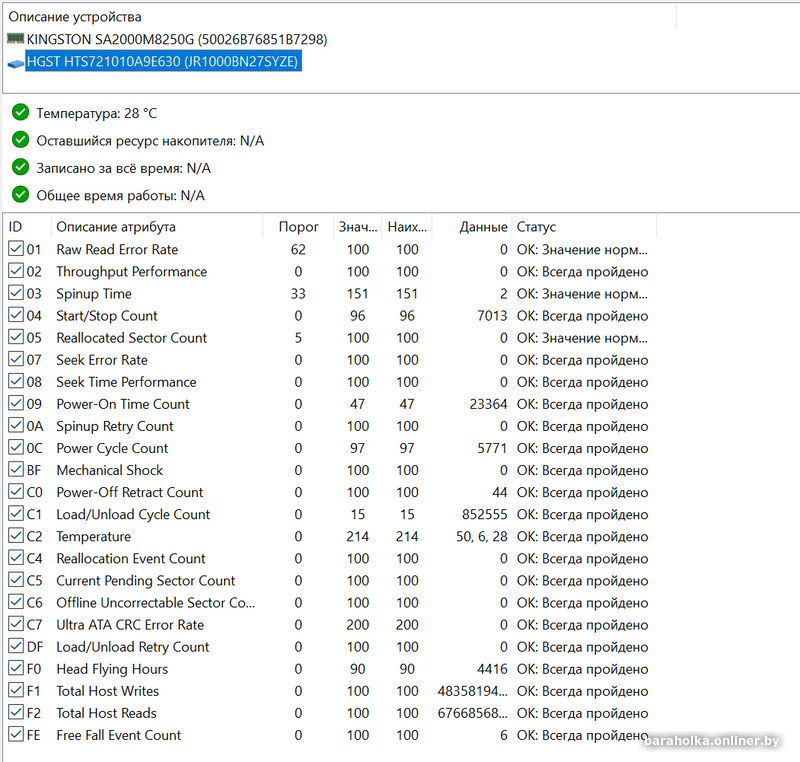Toggle checkbox for 03 Spinup Time
This screenshot has height=762, width=800.
(16, 293)
